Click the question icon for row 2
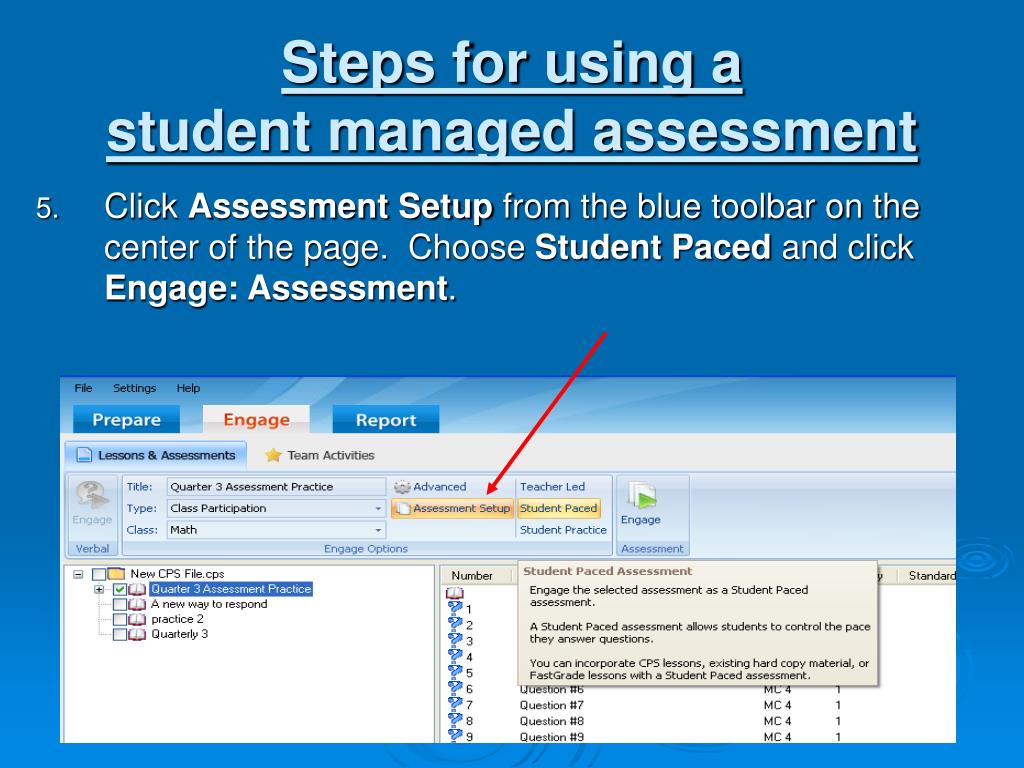1024x768 pixels. pos(455,624)
